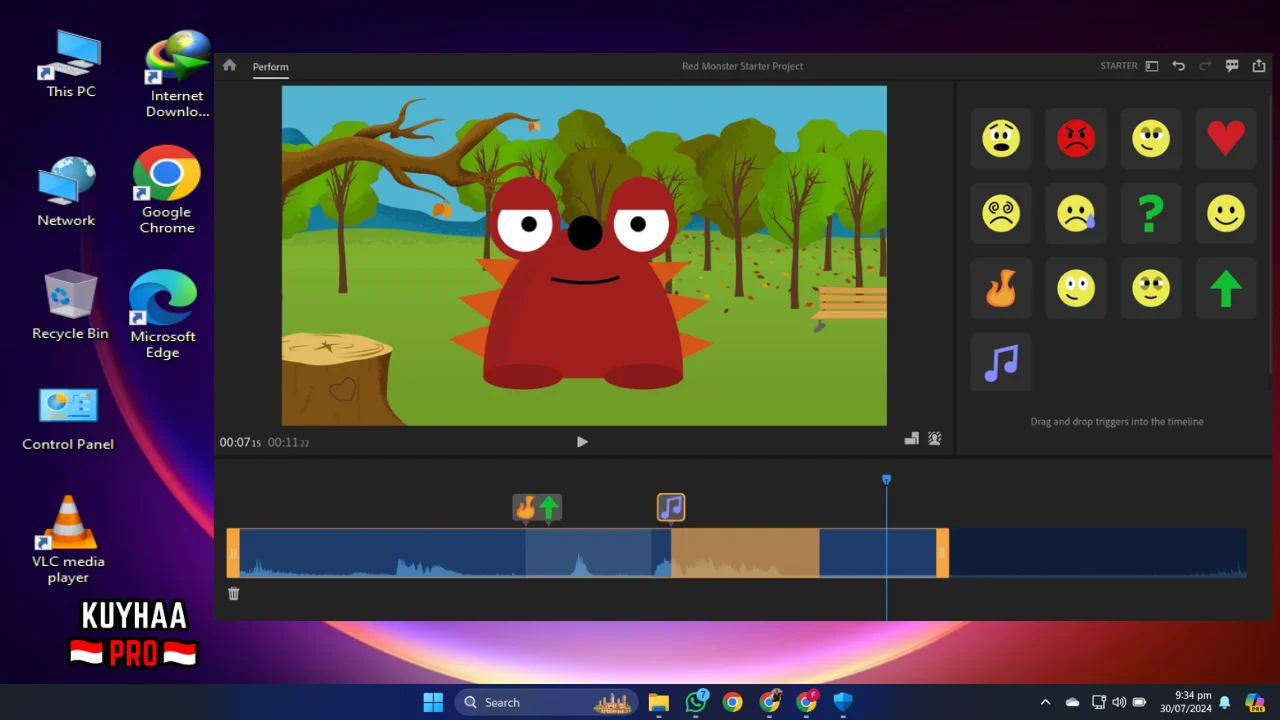
Task: Click the STARTER mode label
Action: [1119, 66]
